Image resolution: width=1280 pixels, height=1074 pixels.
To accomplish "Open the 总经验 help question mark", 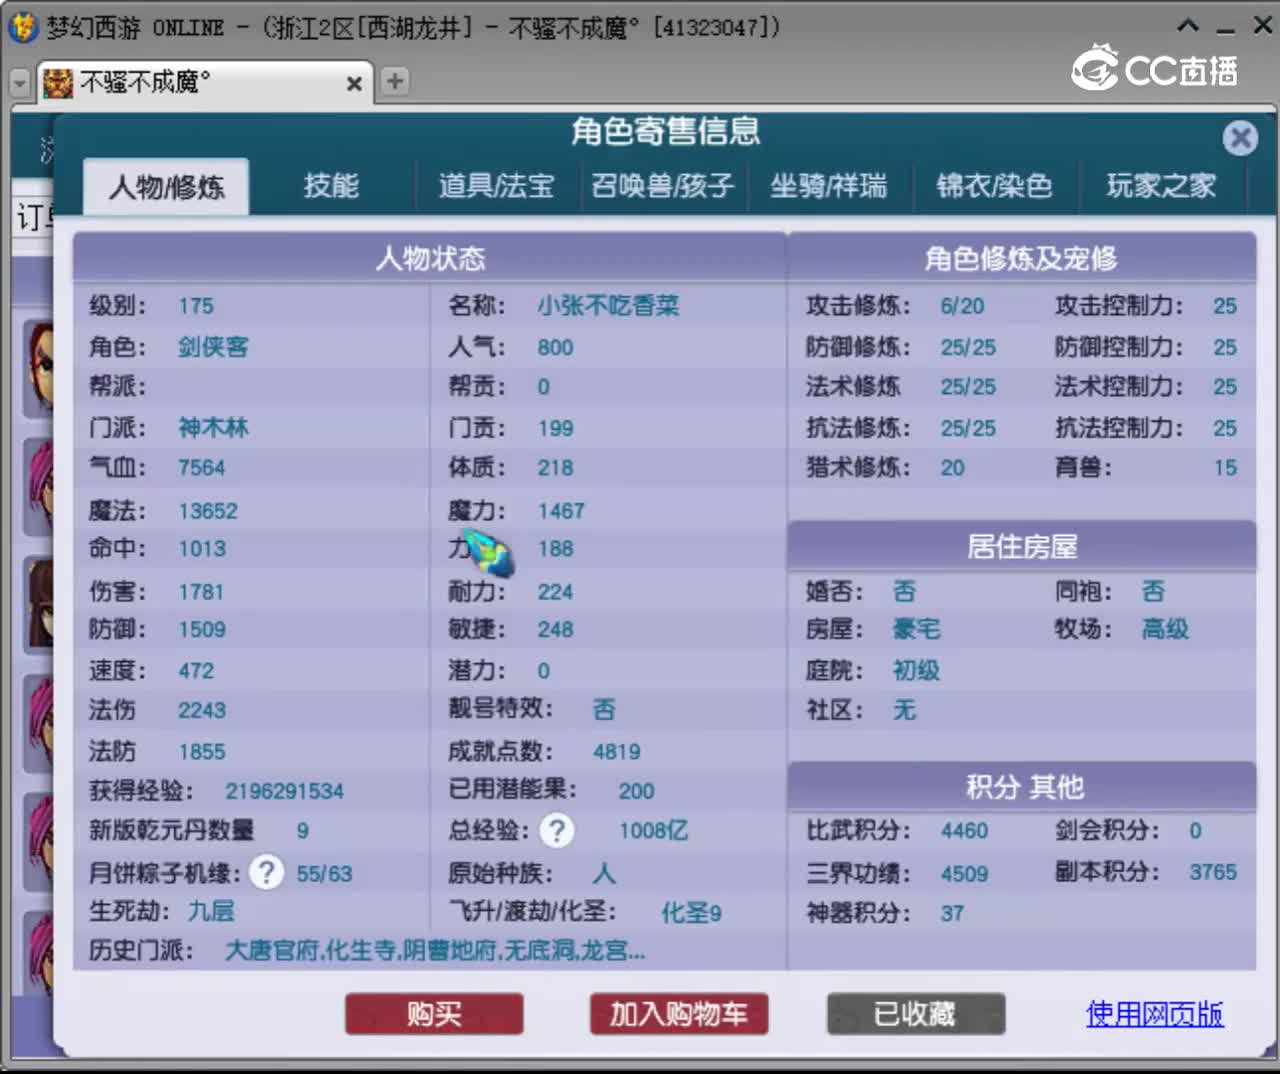I will point(557,830).
